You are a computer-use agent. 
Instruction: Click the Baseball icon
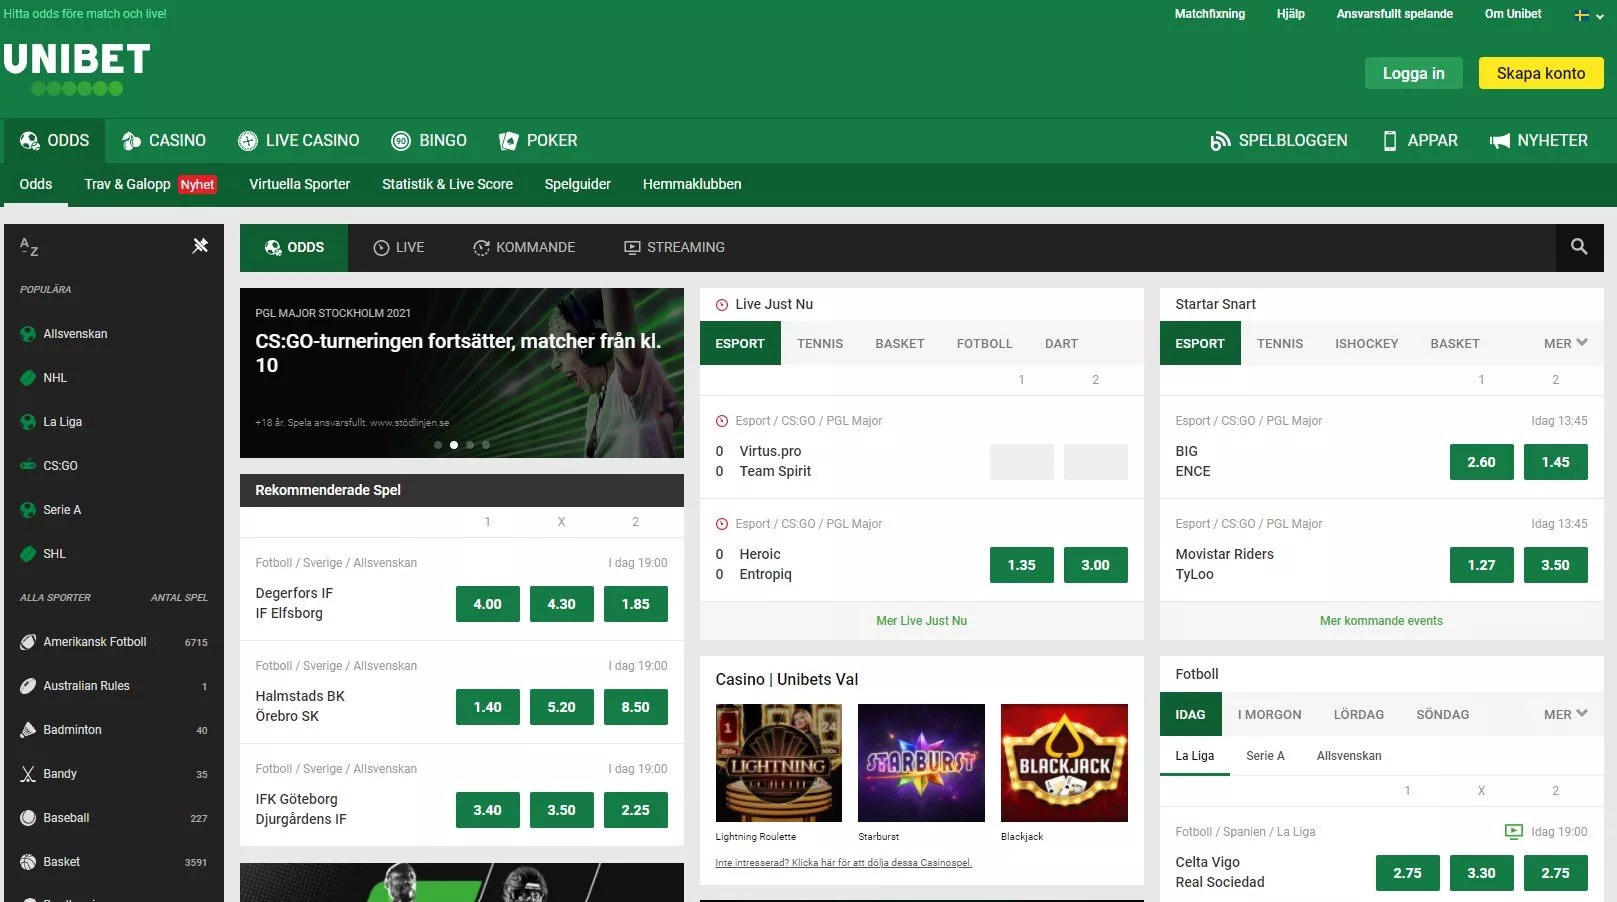[x=28, y=818]
